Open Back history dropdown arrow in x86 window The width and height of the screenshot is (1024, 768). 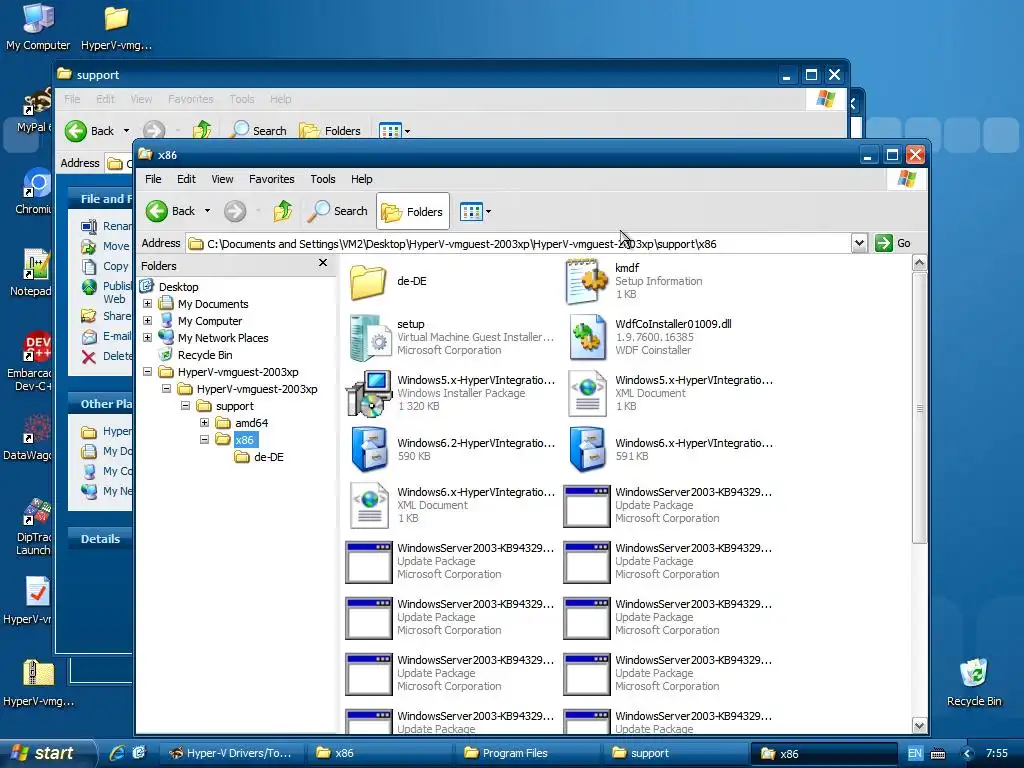[207, 211]
